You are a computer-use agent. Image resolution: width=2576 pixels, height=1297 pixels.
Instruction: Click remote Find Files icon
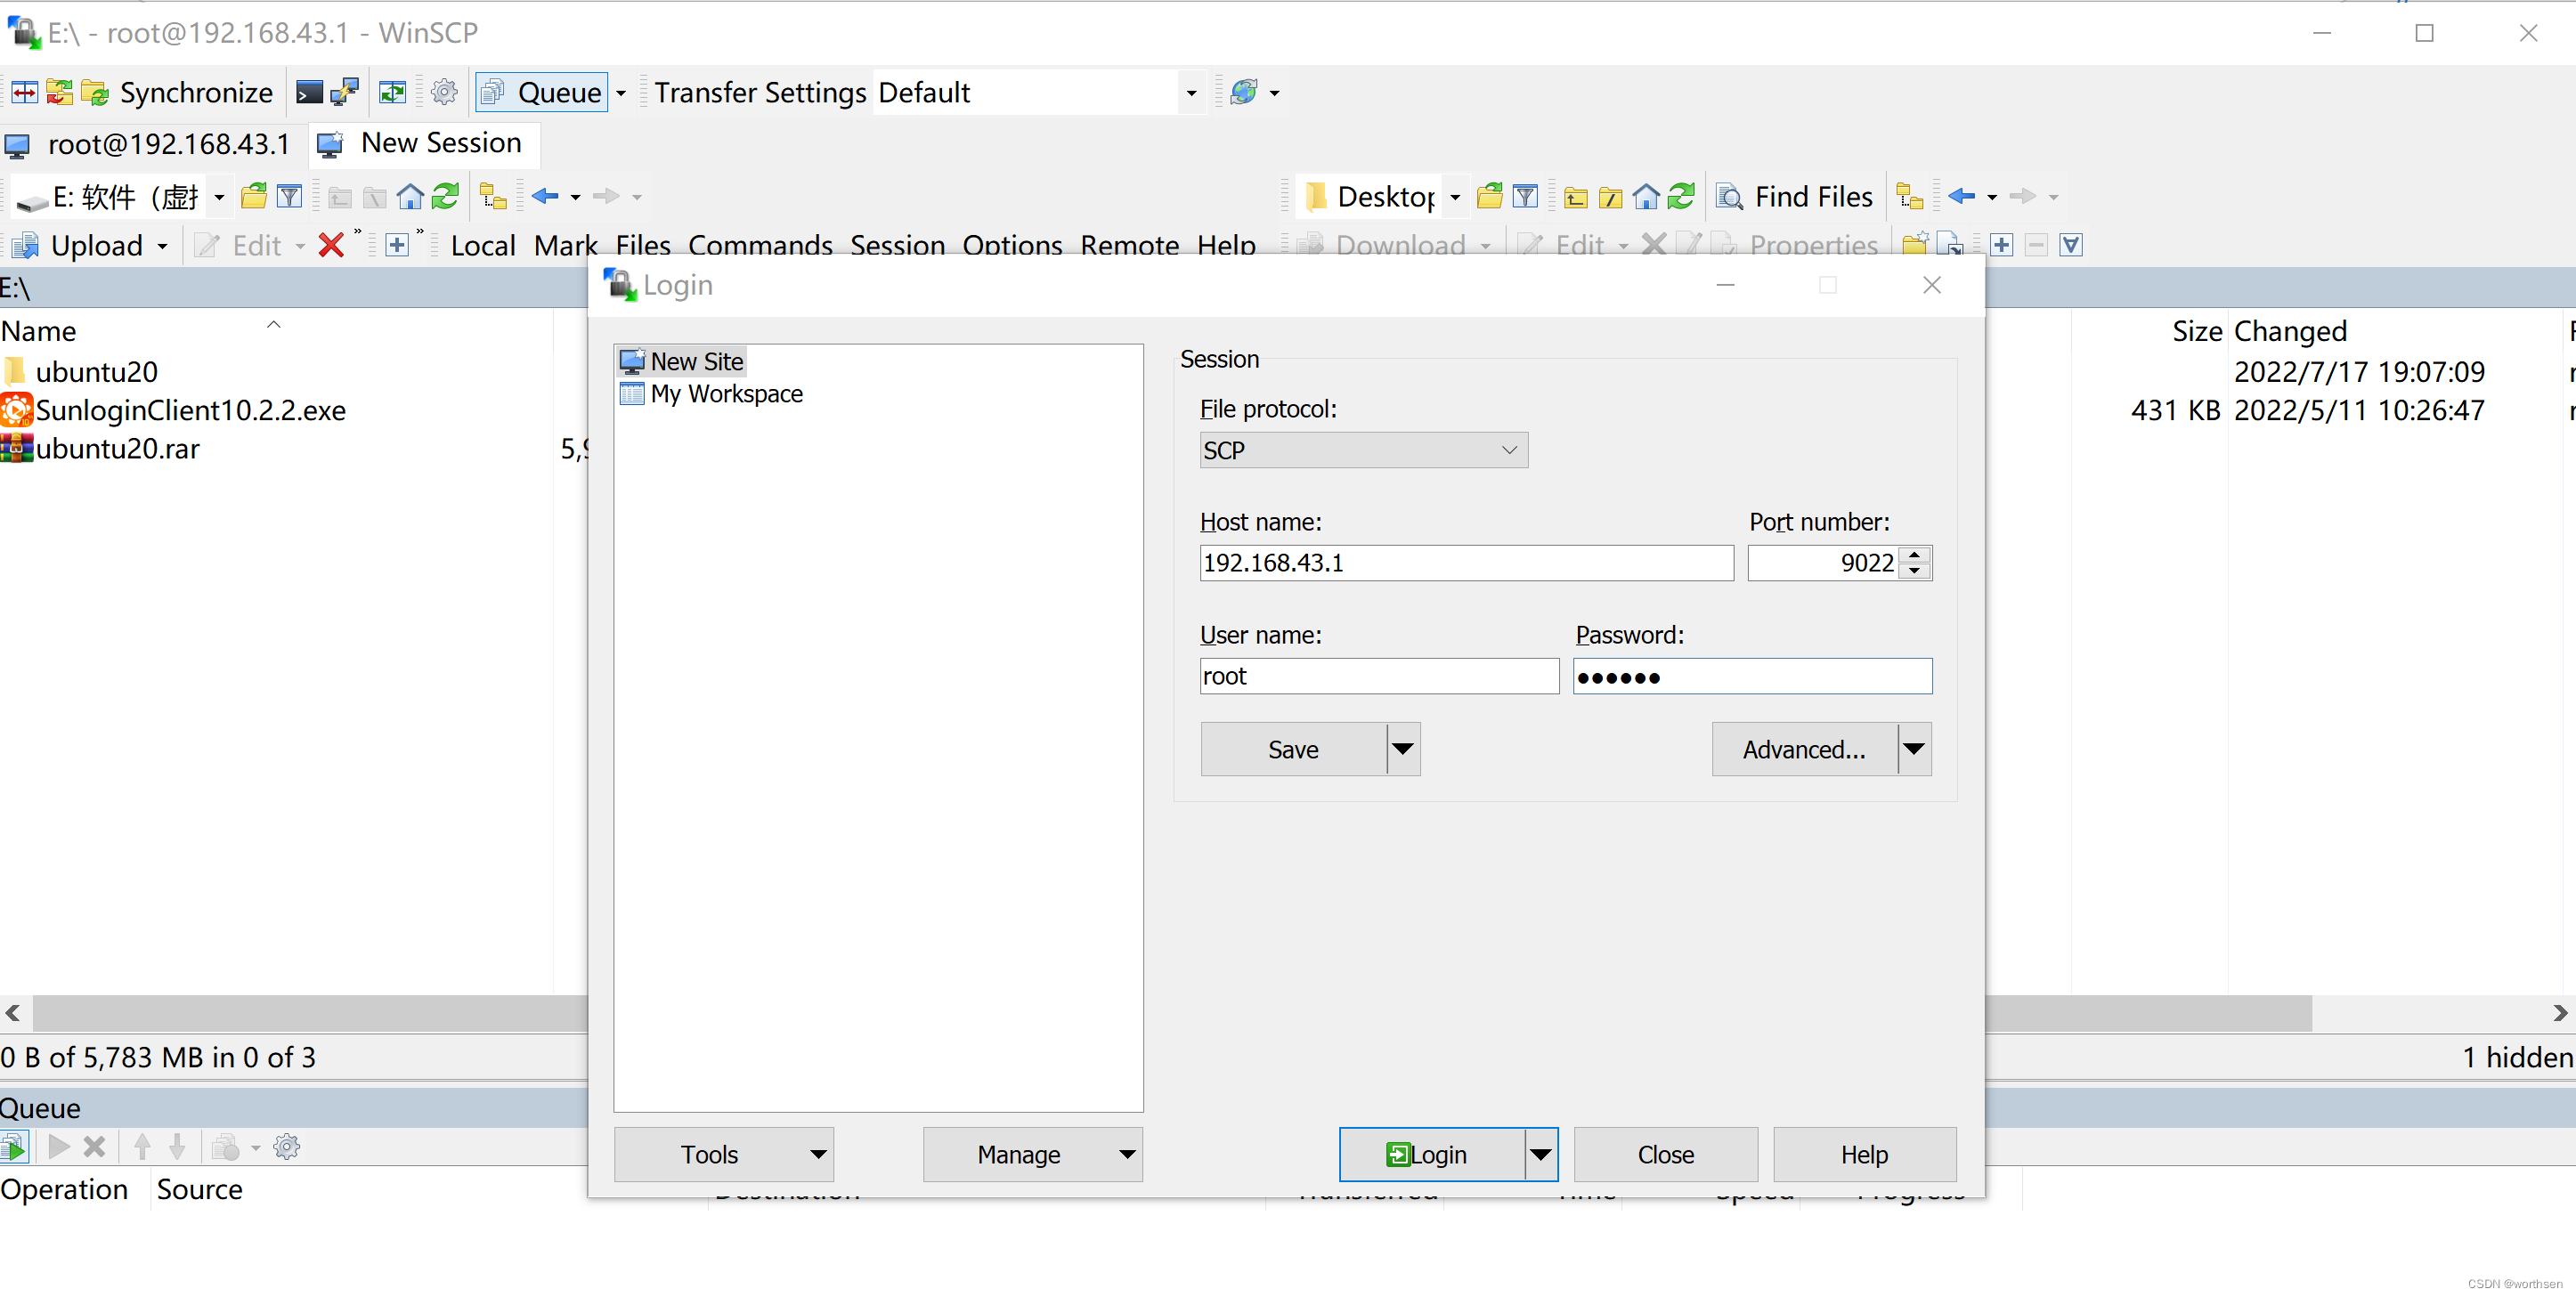[1731, 196]
